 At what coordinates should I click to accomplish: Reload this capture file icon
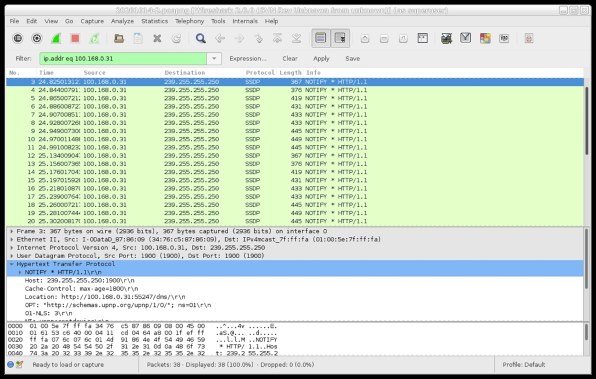[x=176, y=38]
